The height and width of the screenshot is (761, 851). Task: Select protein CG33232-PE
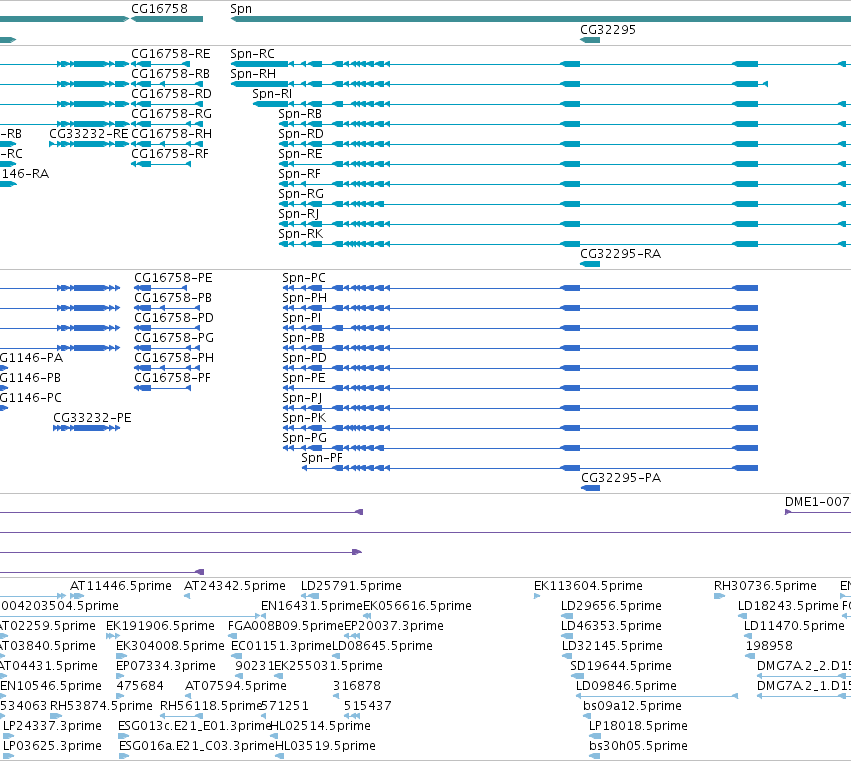coord(92,418)
